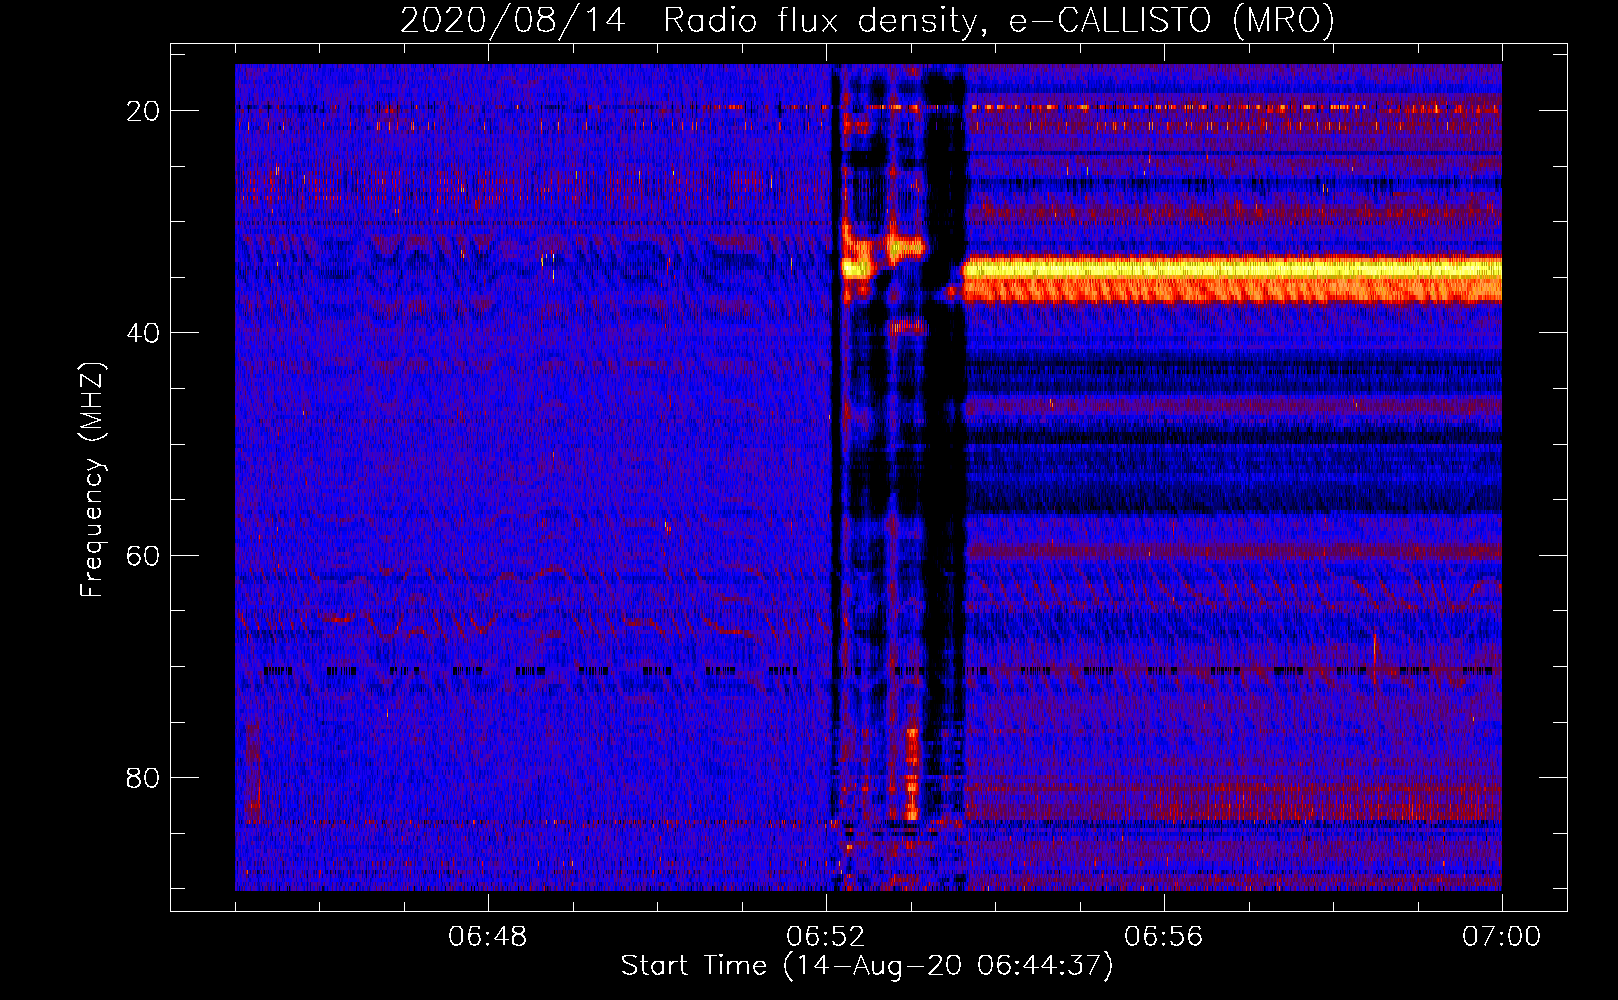This screenshot has width=1618, height=1000.
Task: Click the 20 frequency tick label
Action: pos(144,111)
